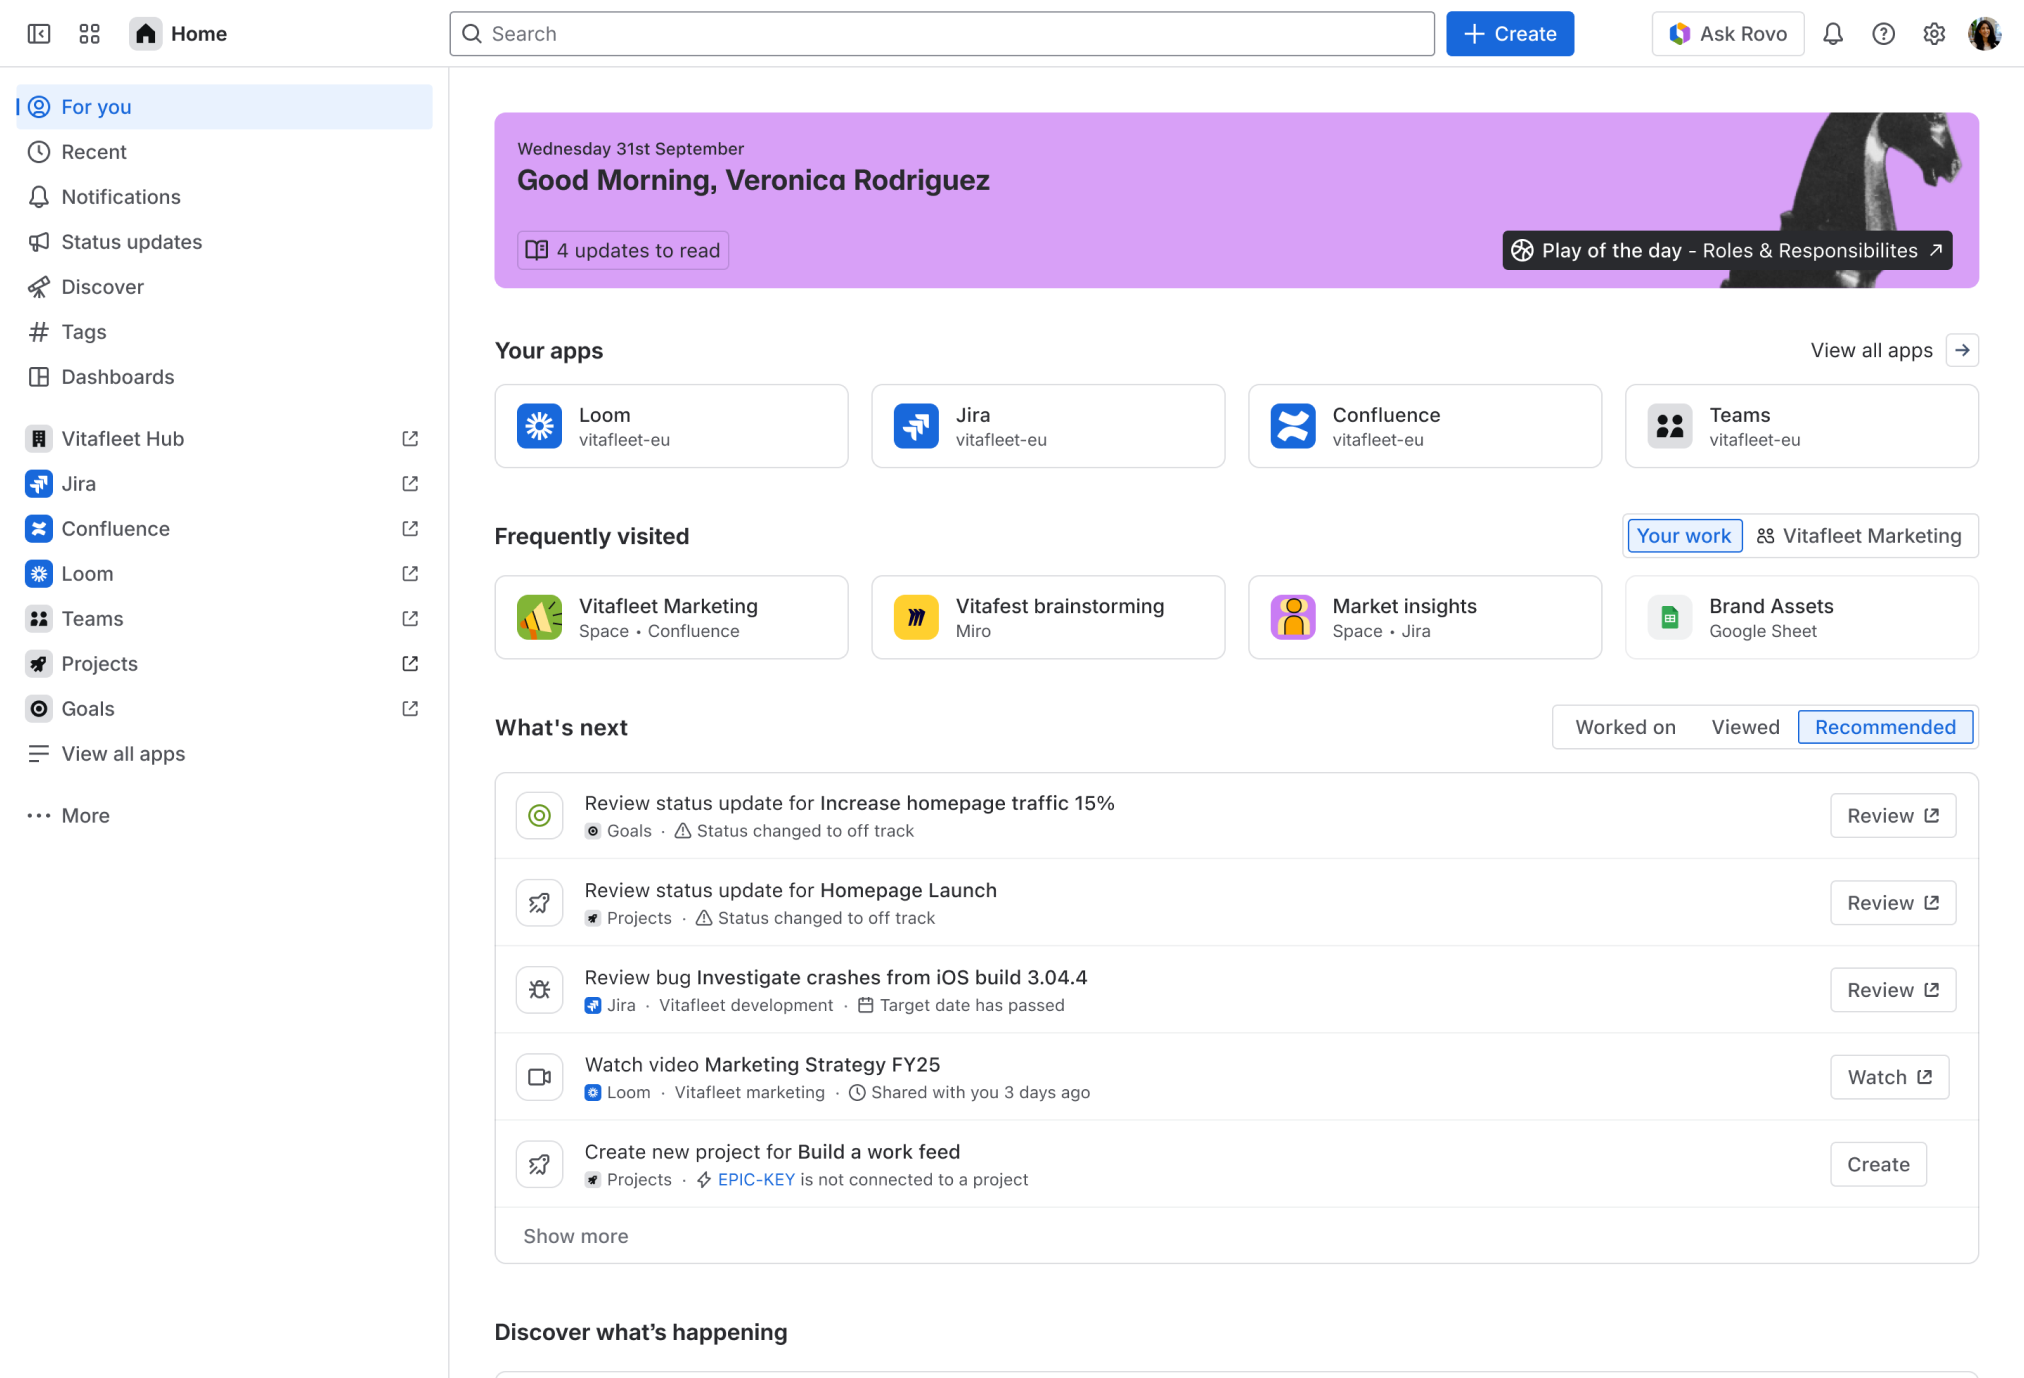Open the Confluence app card
The height and width of the screenshot is (1378, 2024).
(1424, 426)
